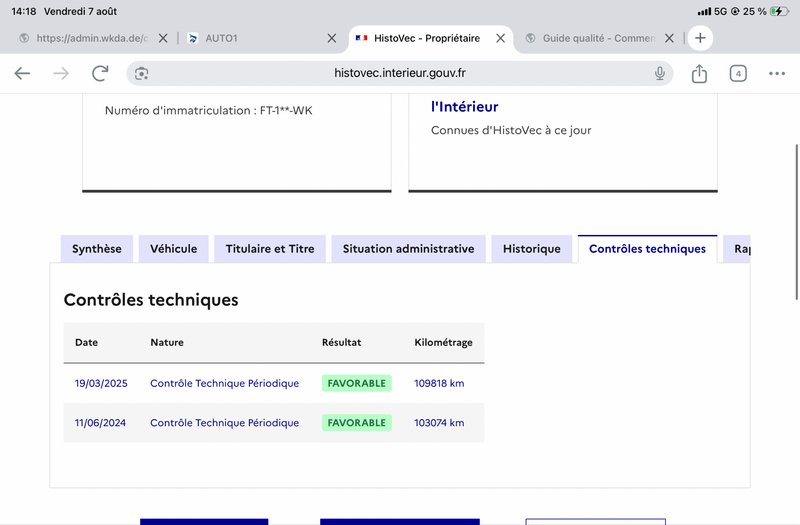
Task: Open the Synthèse tab
Action: 97,249
